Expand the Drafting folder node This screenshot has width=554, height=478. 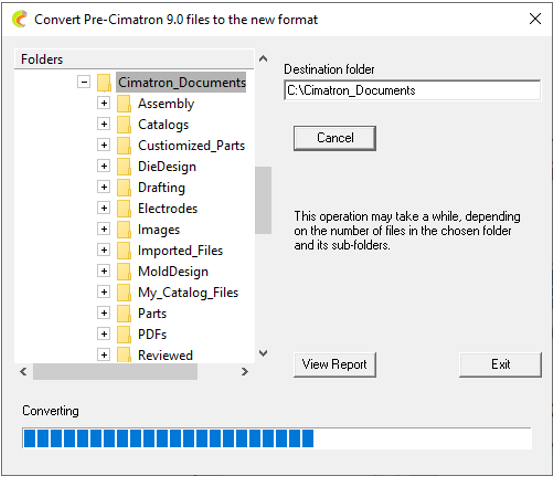[x=104, y=187]
